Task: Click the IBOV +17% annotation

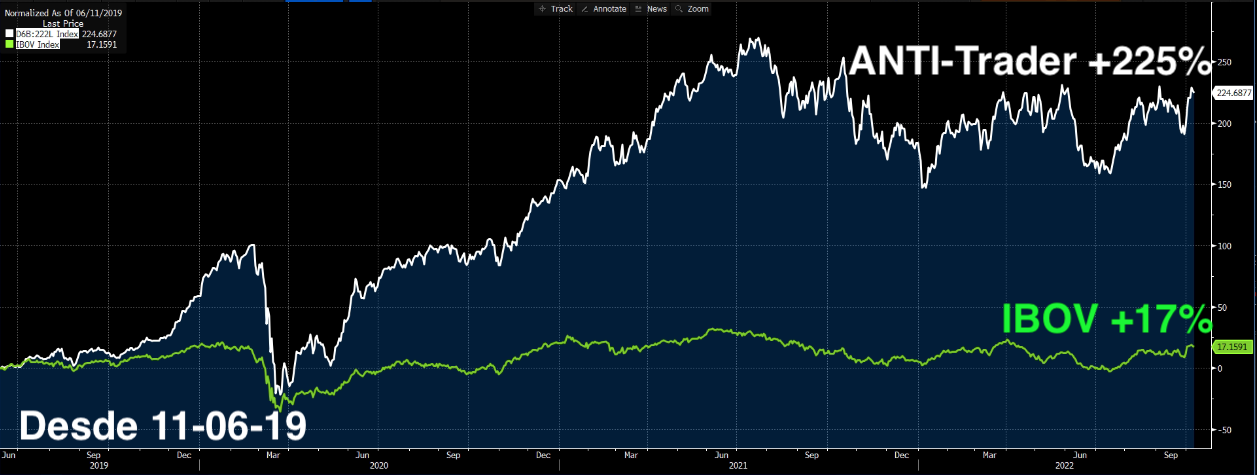Action: 1106,321
